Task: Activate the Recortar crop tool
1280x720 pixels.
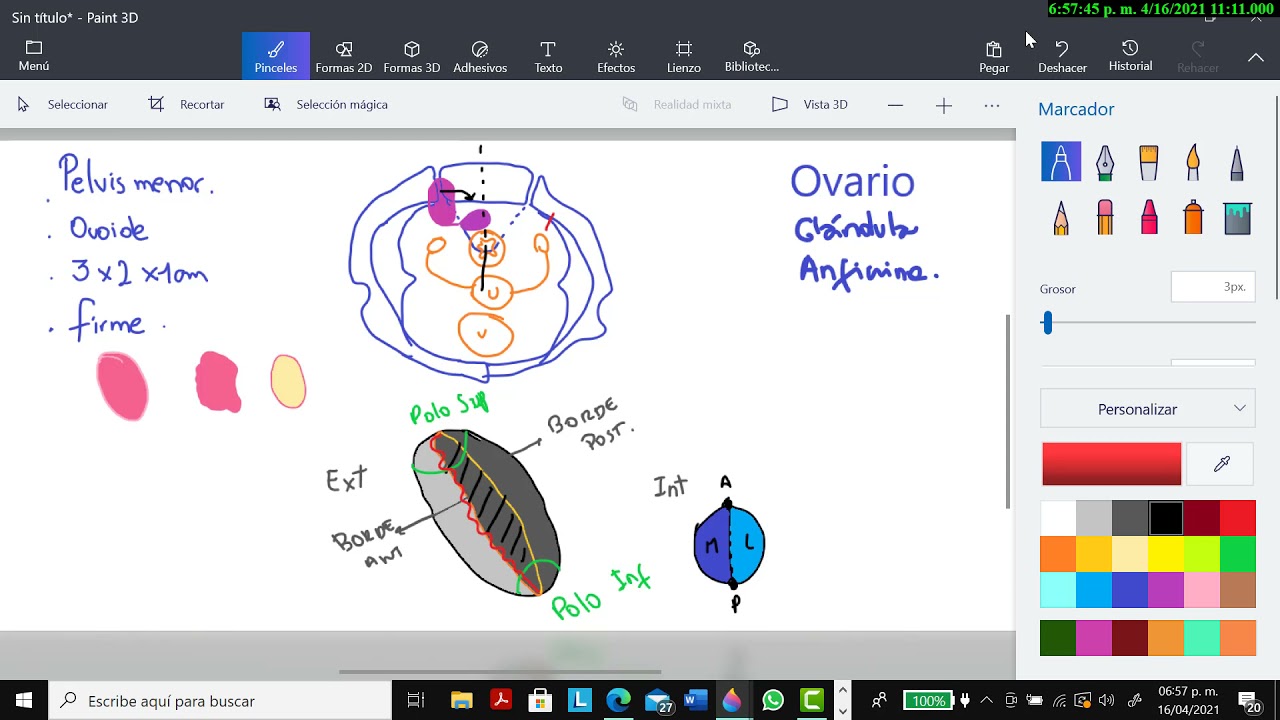Action: (x=186, y=104)
